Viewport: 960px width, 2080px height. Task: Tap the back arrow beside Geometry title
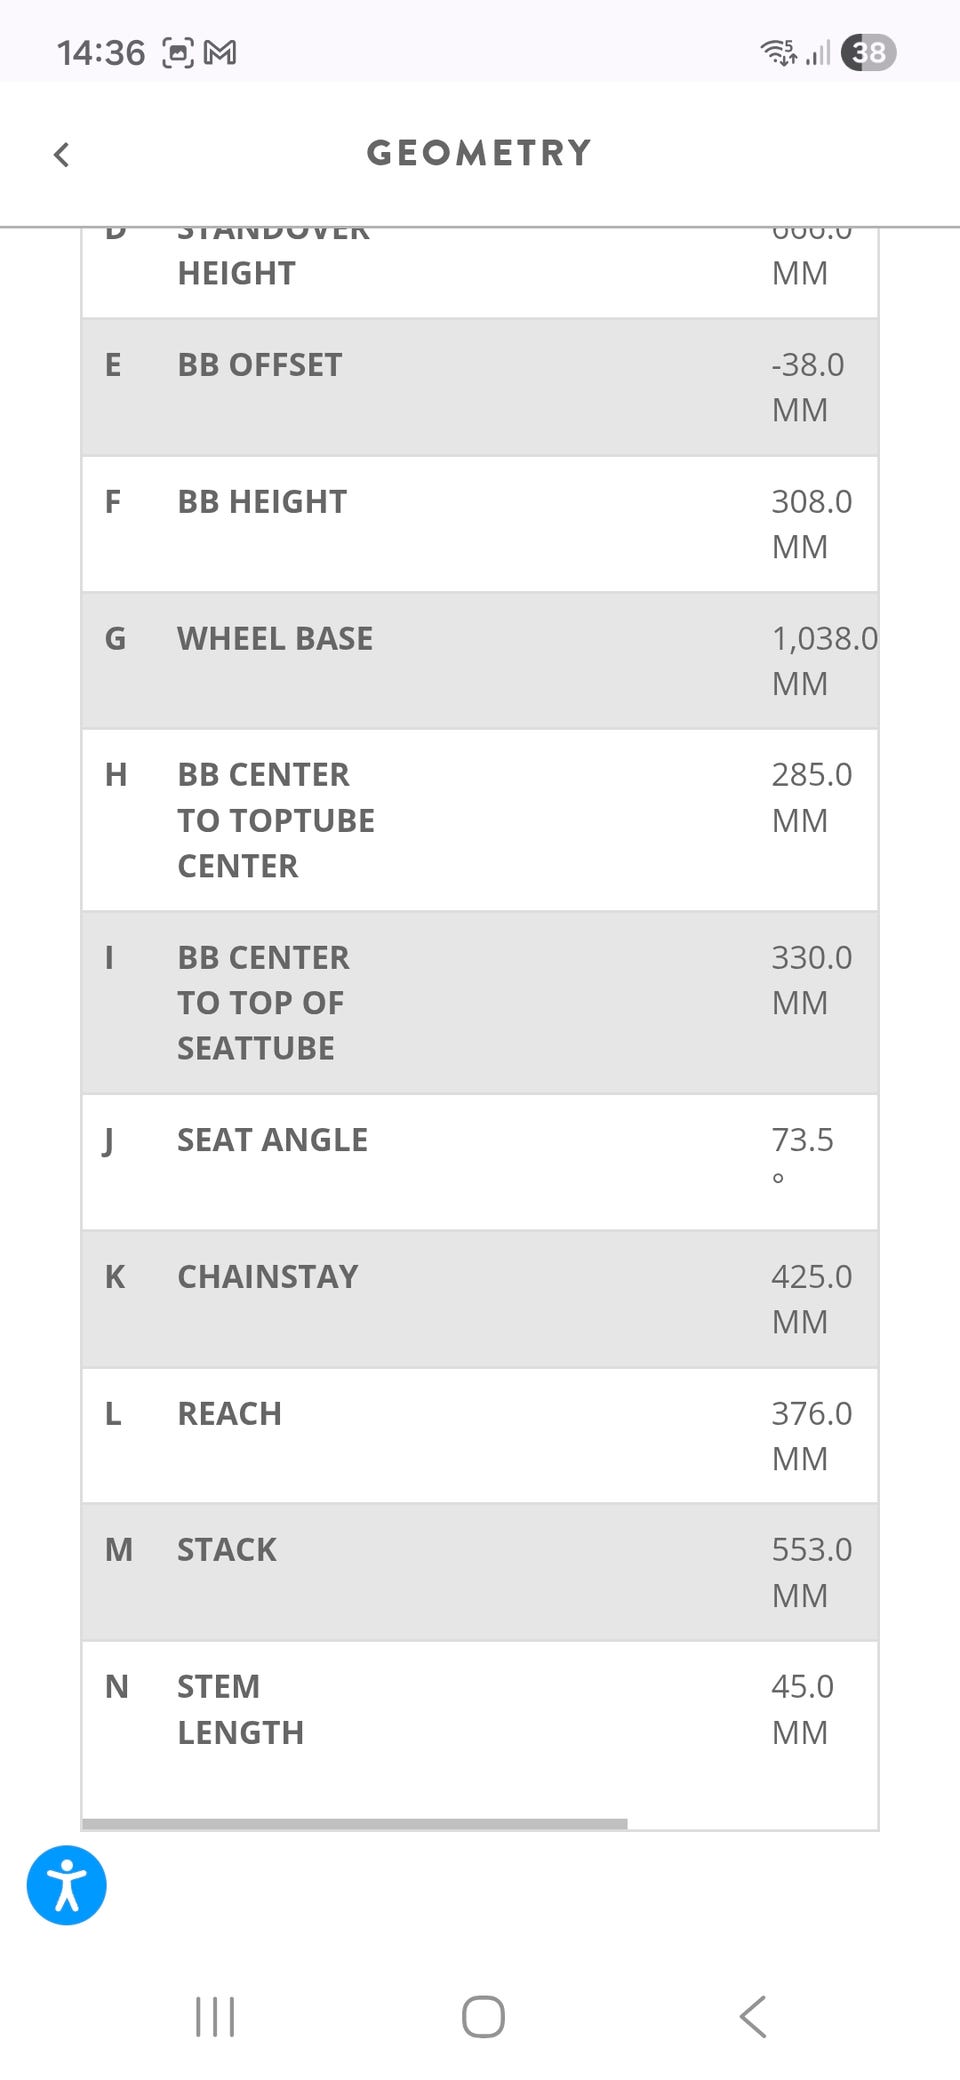coord(62,154)
